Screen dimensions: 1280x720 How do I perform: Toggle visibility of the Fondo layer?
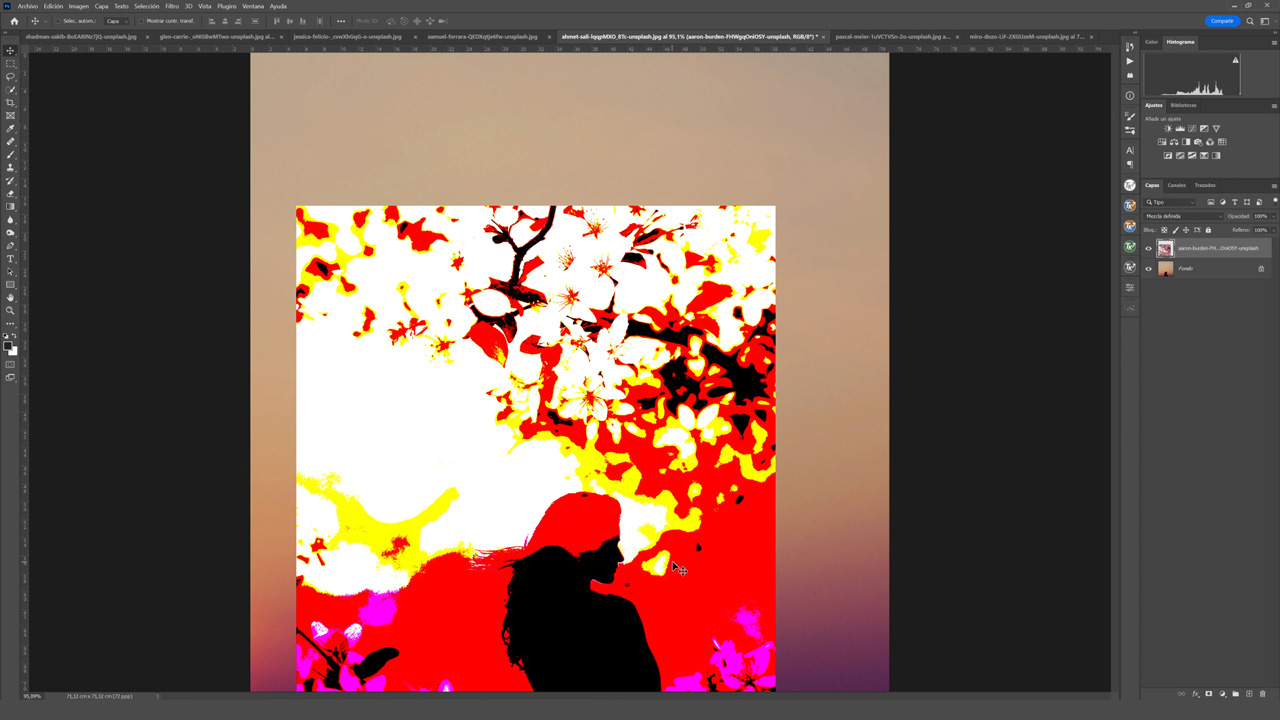[x=1148, y=268]
